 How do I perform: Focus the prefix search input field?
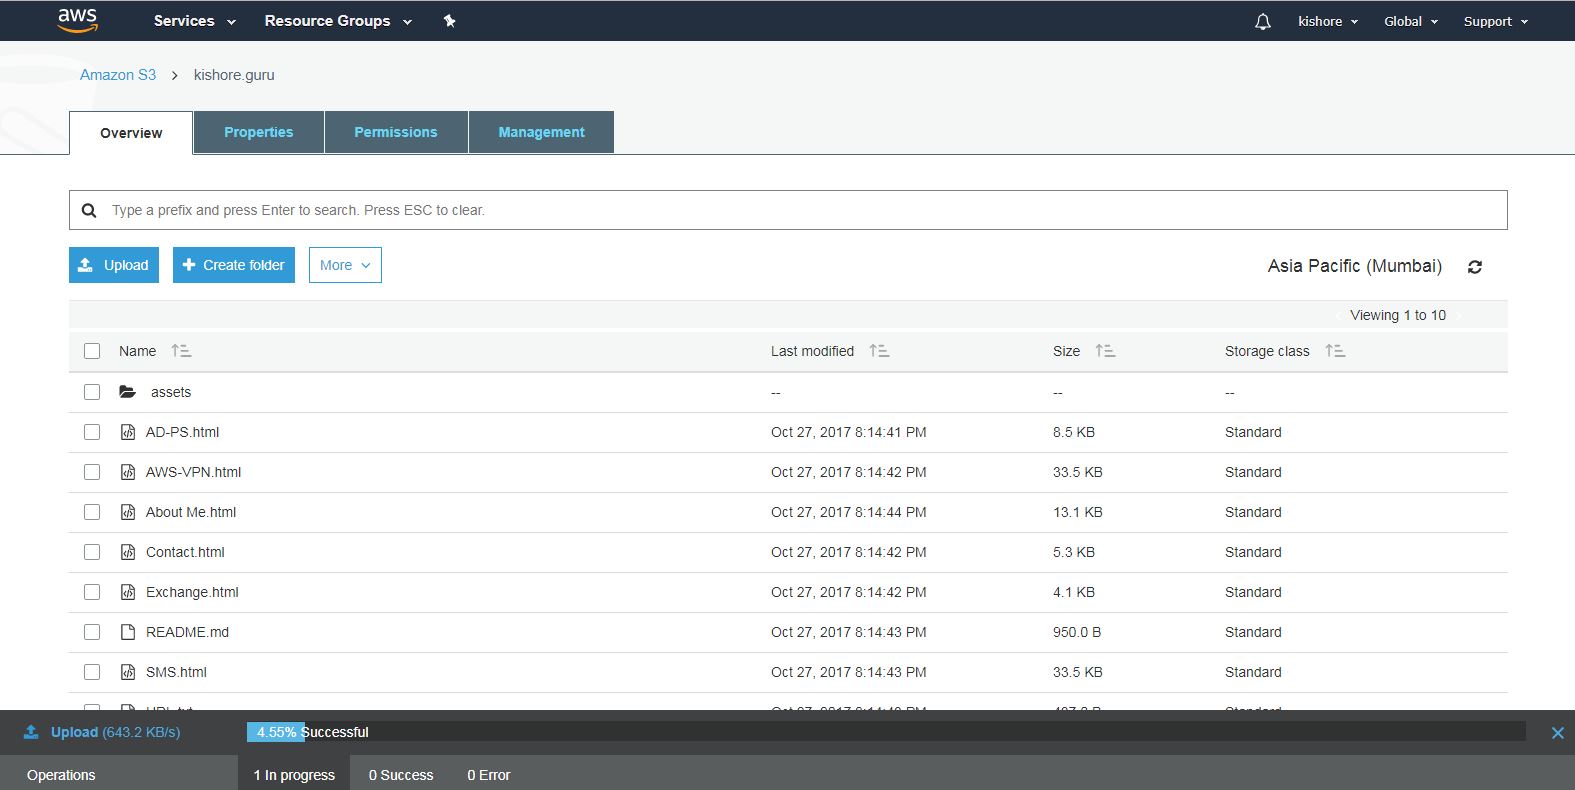coord(800,210)
